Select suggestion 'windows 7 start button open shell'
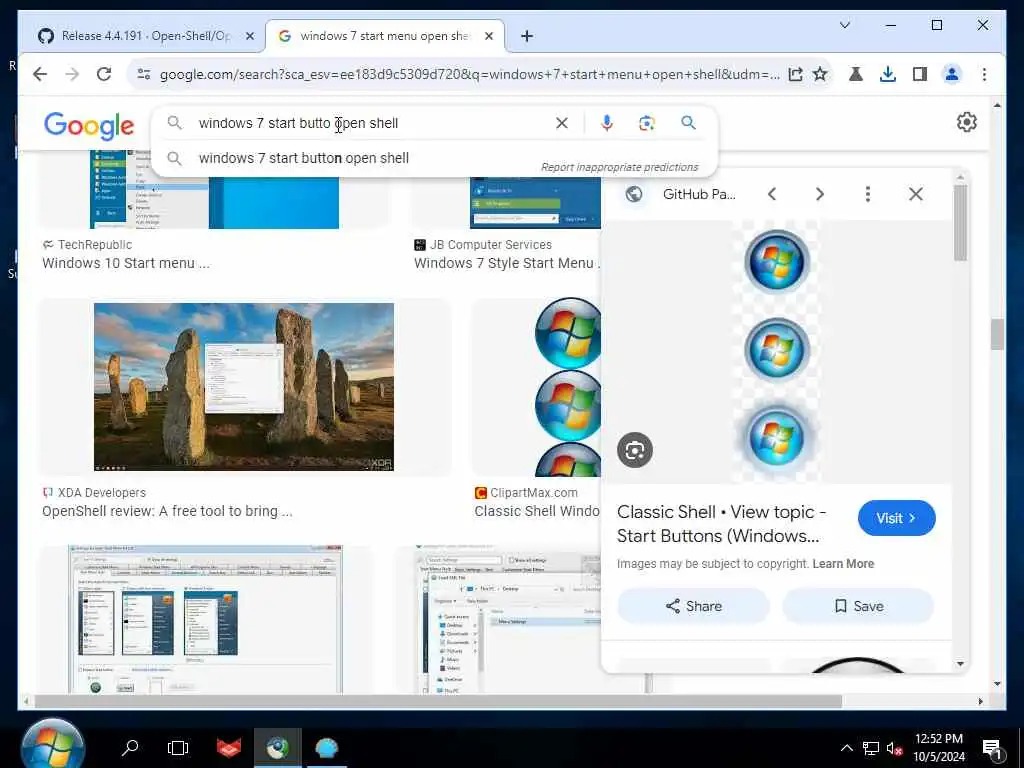1024x768 pixels. pyautogui.click(x=304, y=158)
